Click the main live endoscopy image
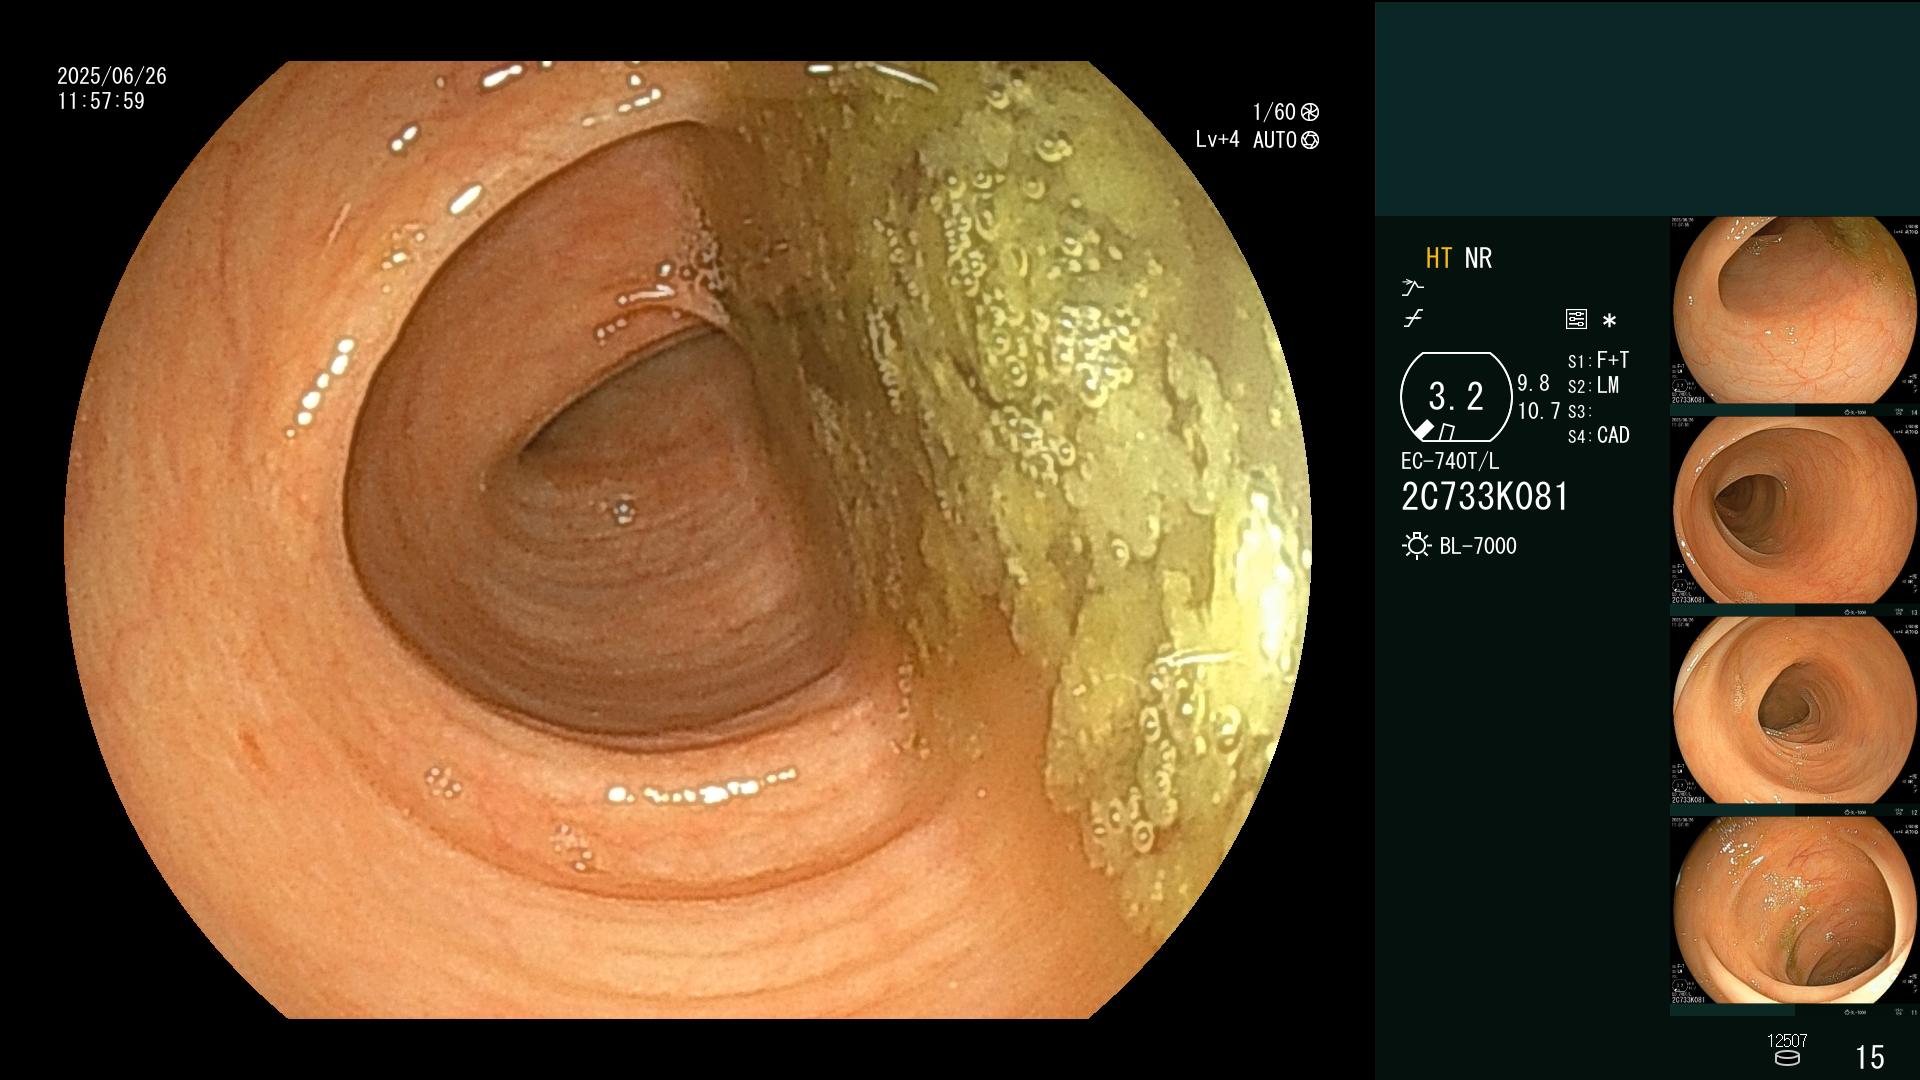This screenshot has height=1080, width=1920. (x=688, y=540)
